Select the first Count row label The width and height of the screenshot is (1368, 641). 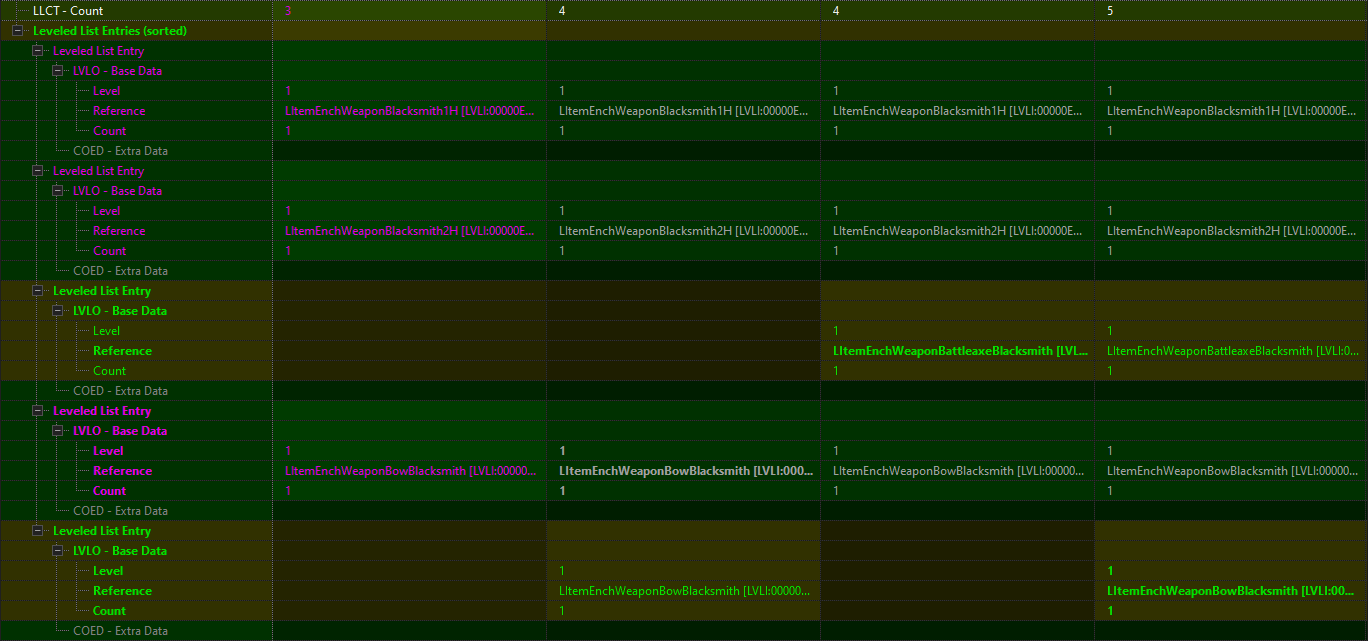pos(109,130)
